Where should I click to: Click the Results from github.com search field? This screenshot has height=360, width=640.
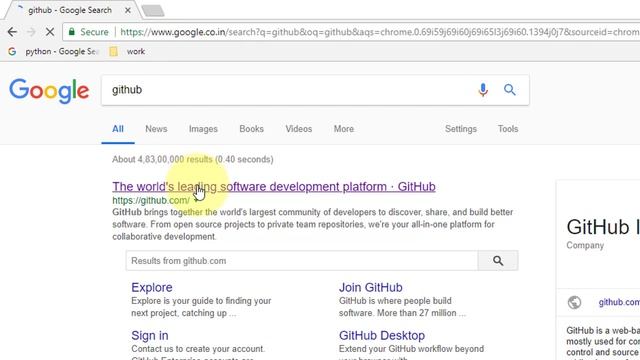coord(302,261)
